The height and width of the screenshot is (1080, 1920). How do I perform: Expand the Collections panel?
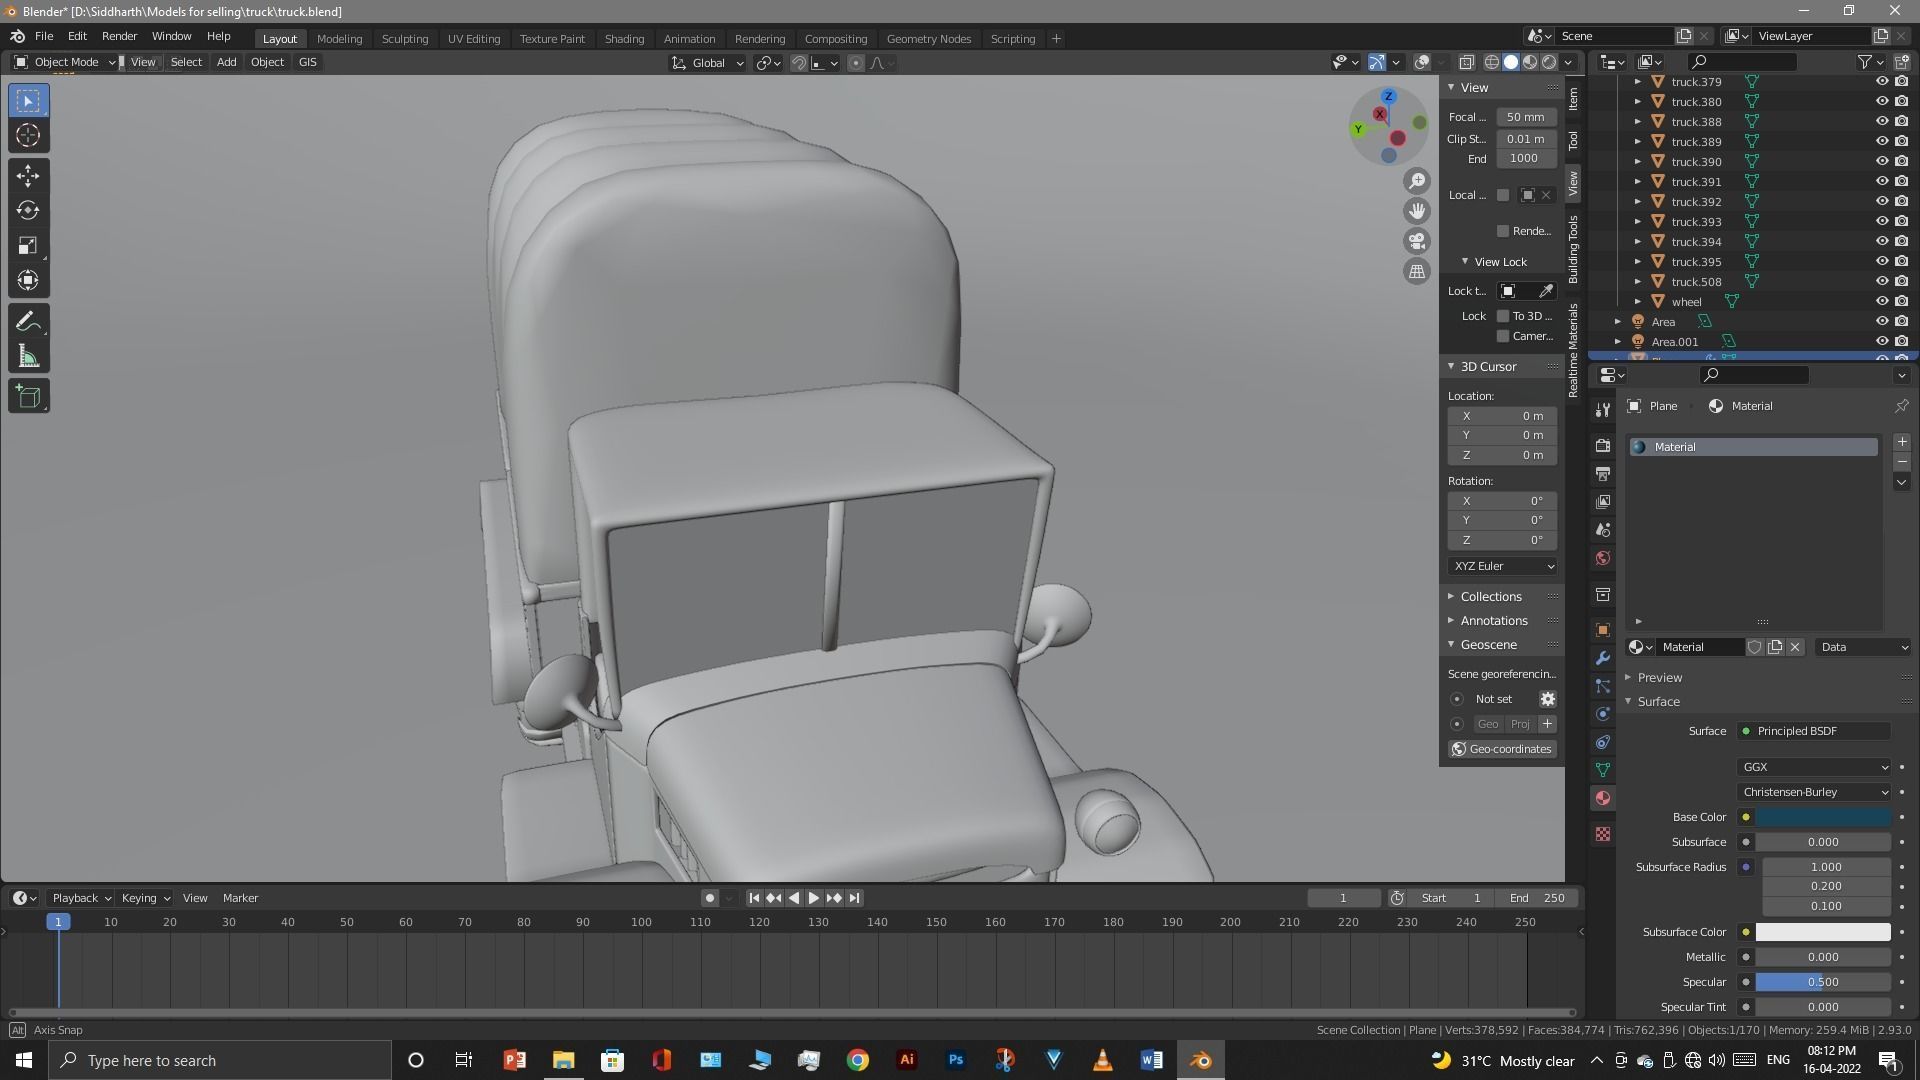click(1490, 596)
